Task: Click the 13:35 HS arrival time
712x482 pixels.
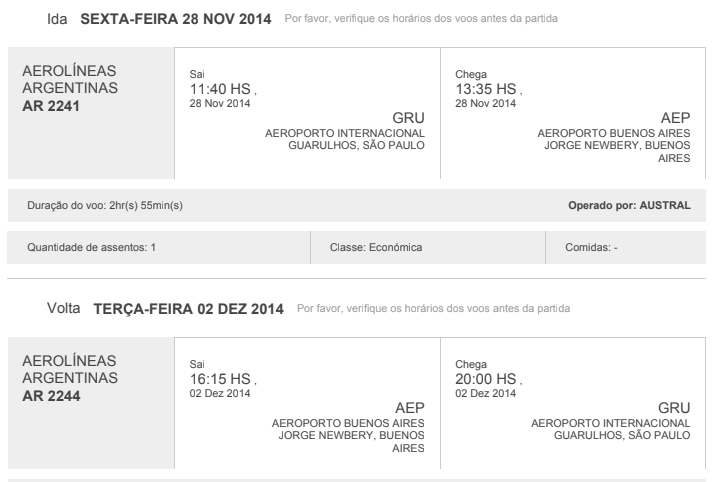Action: (x=487, y=90)
